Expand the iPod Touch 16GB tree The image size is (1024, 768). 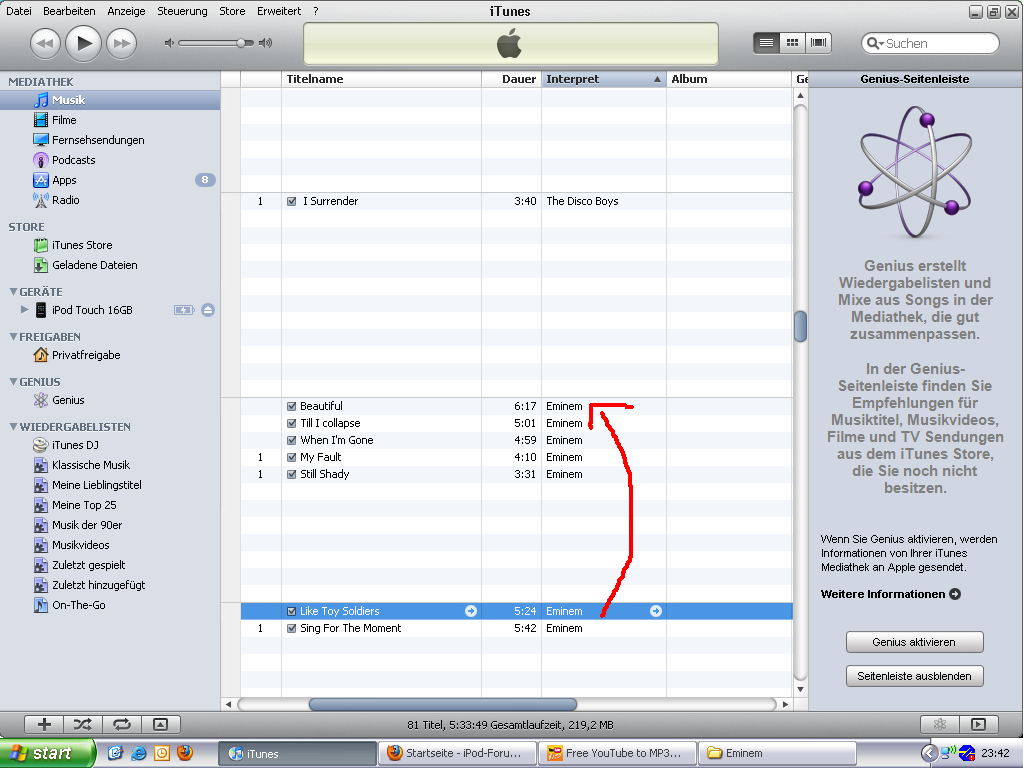point(25,310)
